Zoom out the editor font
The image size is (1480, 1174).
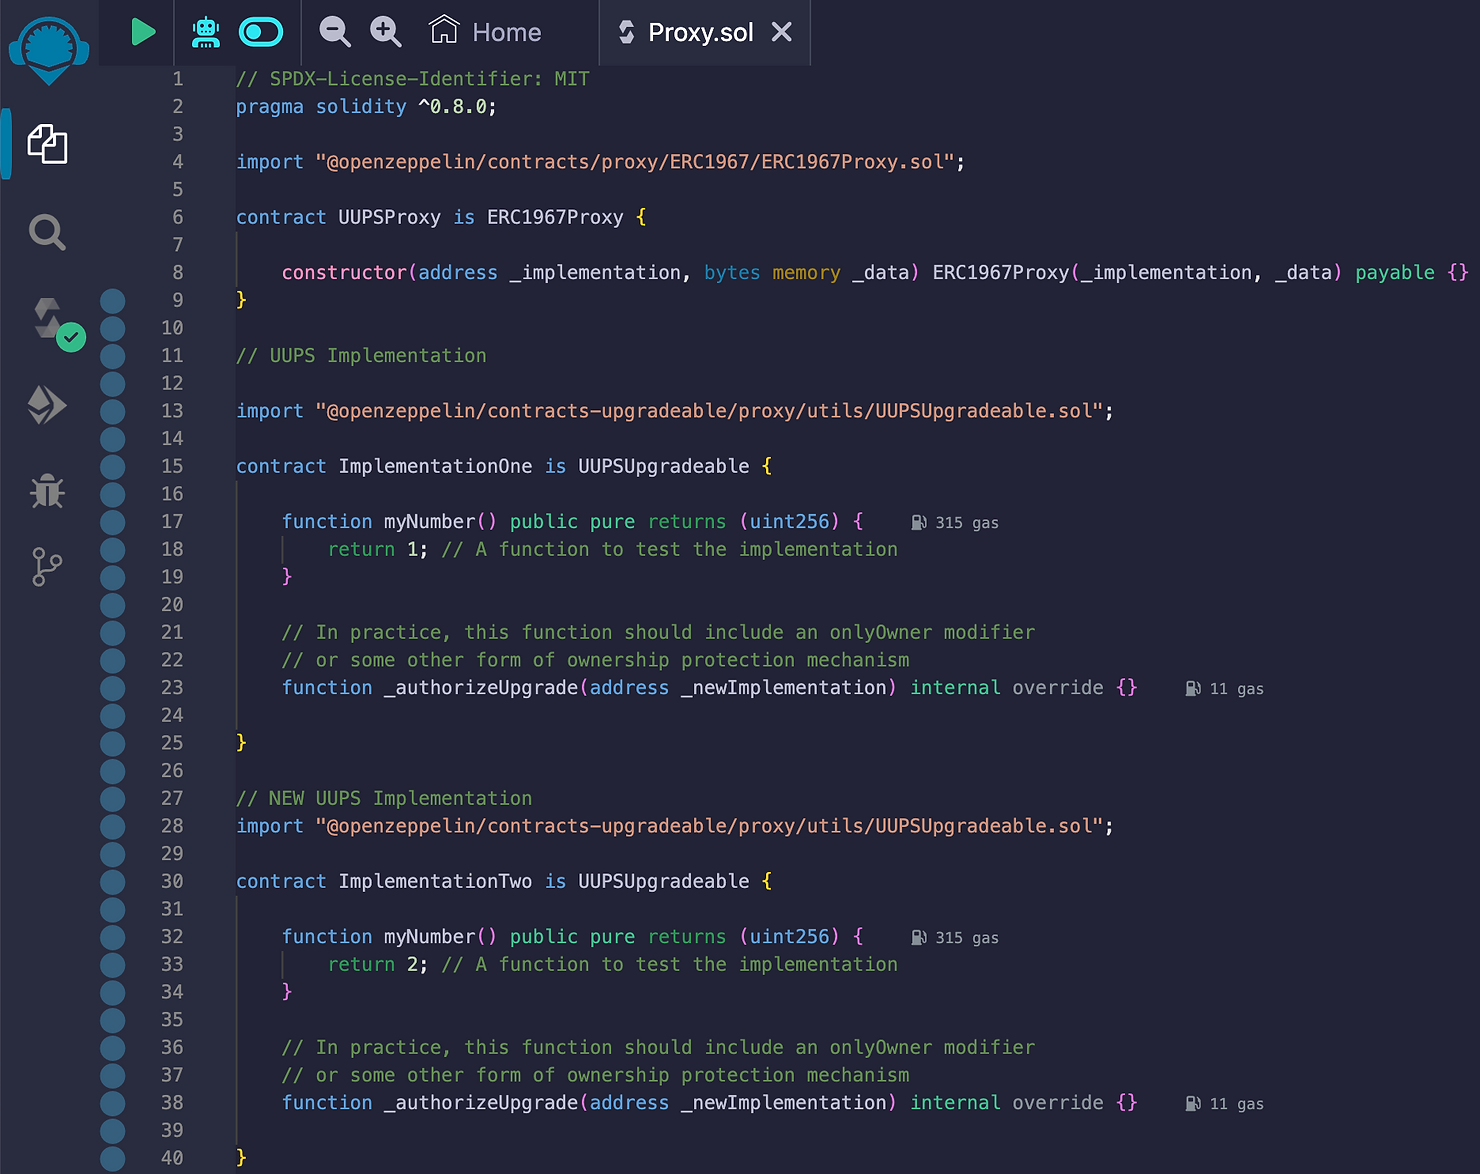334,32
